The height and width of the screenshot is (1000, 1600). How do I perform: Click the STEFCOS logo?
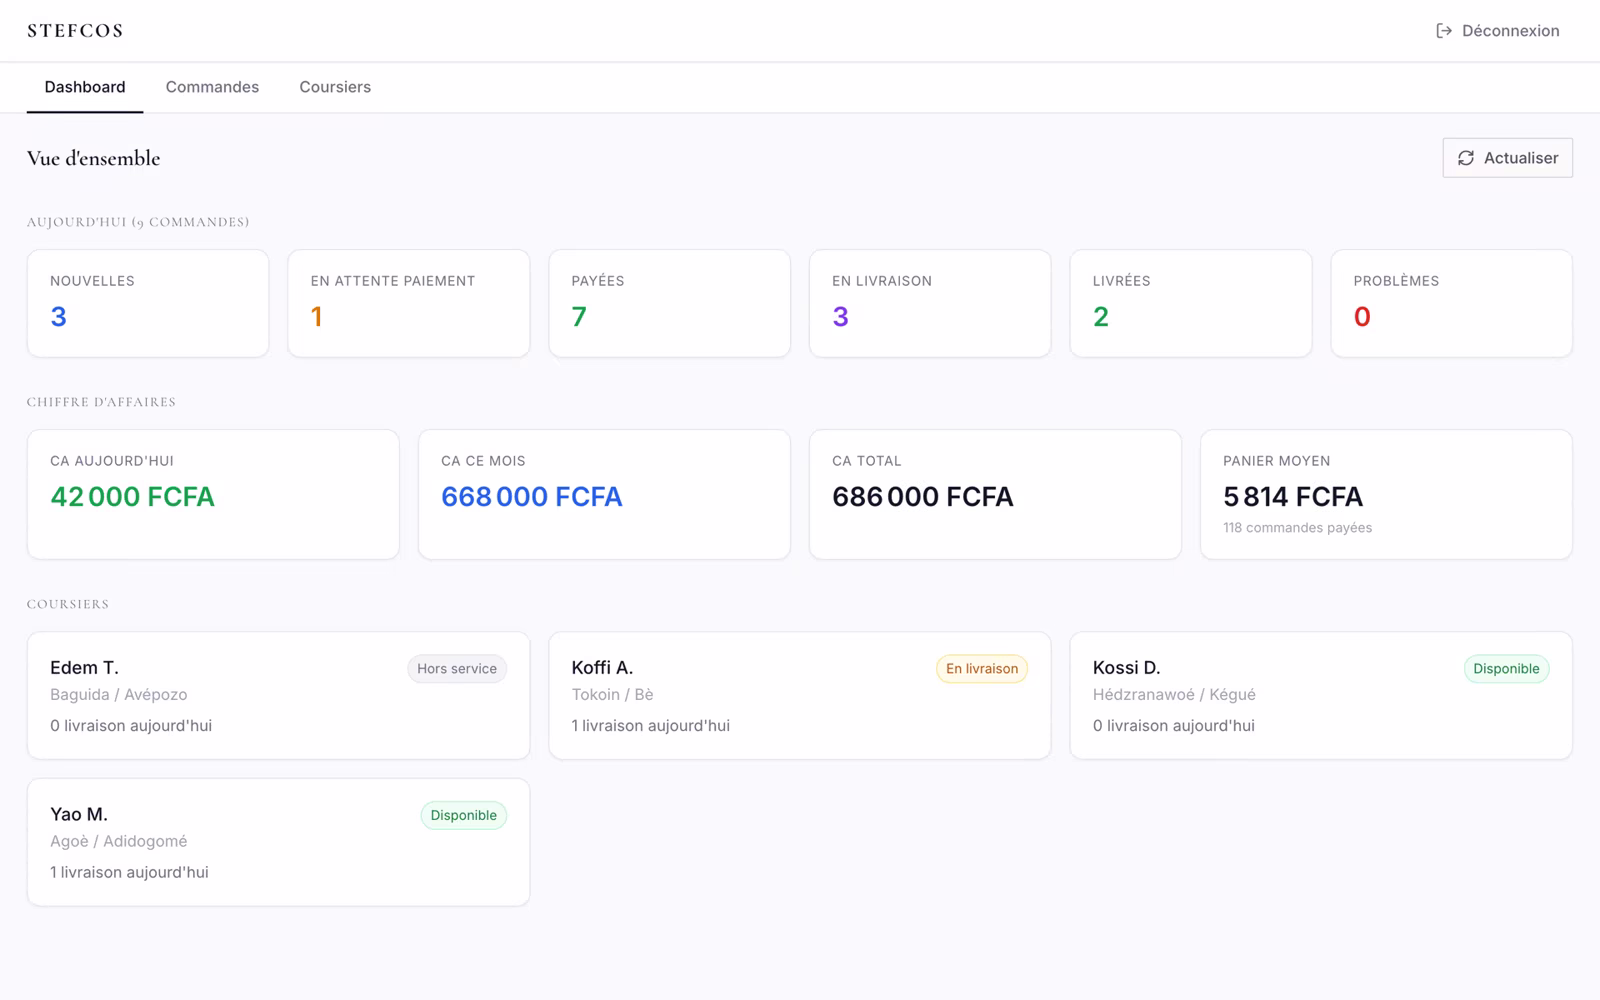coord(75,31)
